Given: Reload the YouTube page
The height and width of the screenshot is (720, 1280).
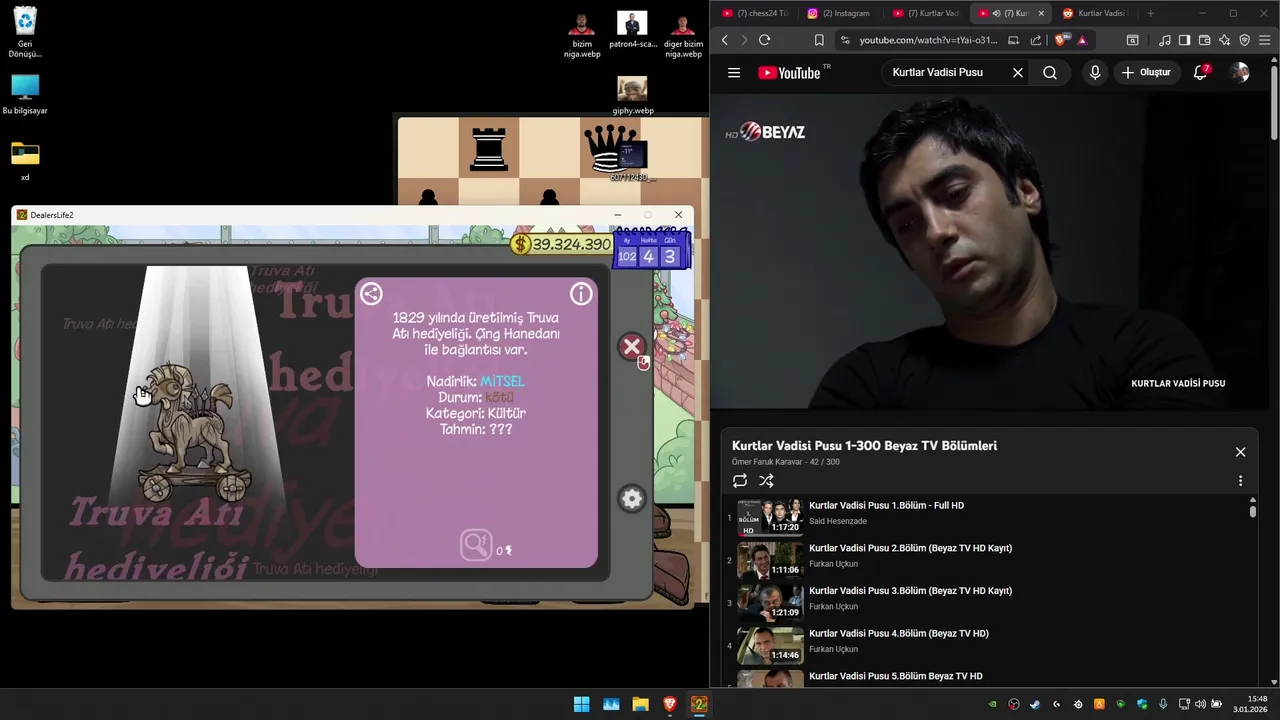Looking at the screenshot, I should (764, 40).
